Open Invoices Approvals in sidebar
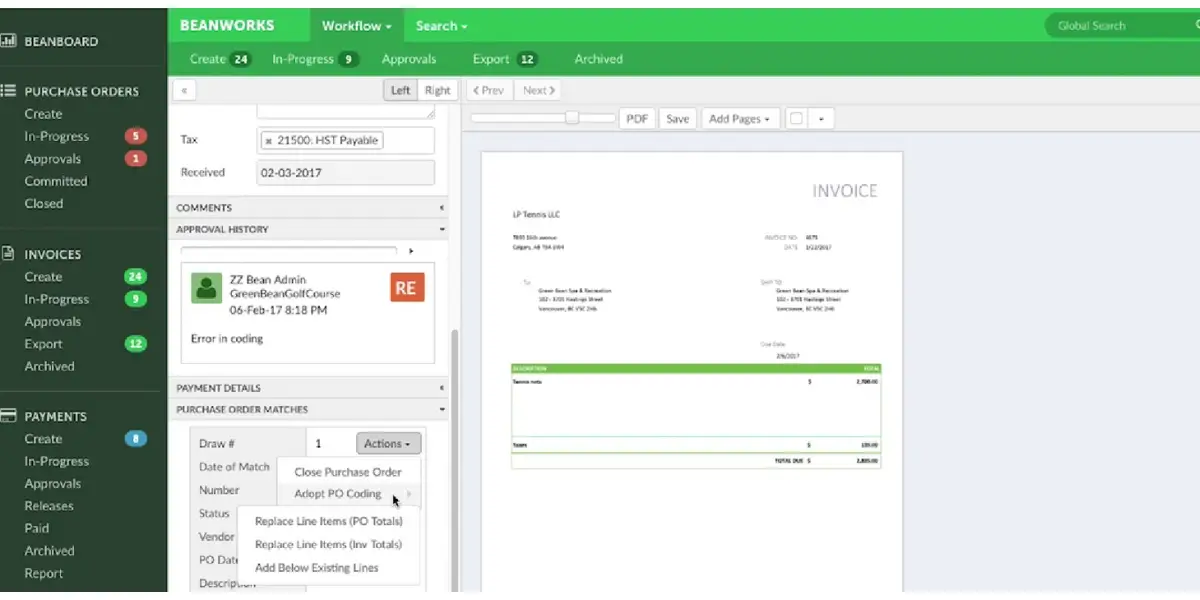The image size is (1200, 600). pyautogui.click(x=53, y=322)
